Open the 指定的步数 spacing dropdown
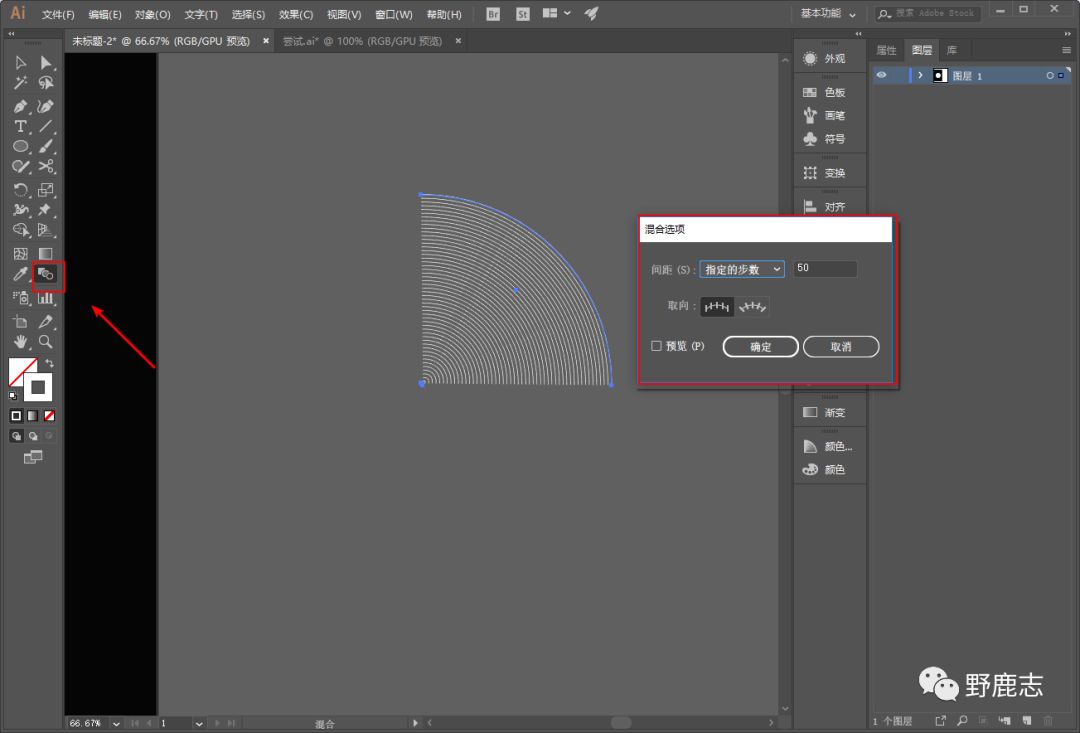Screen dimensions: 1080x733 point(741,269)
